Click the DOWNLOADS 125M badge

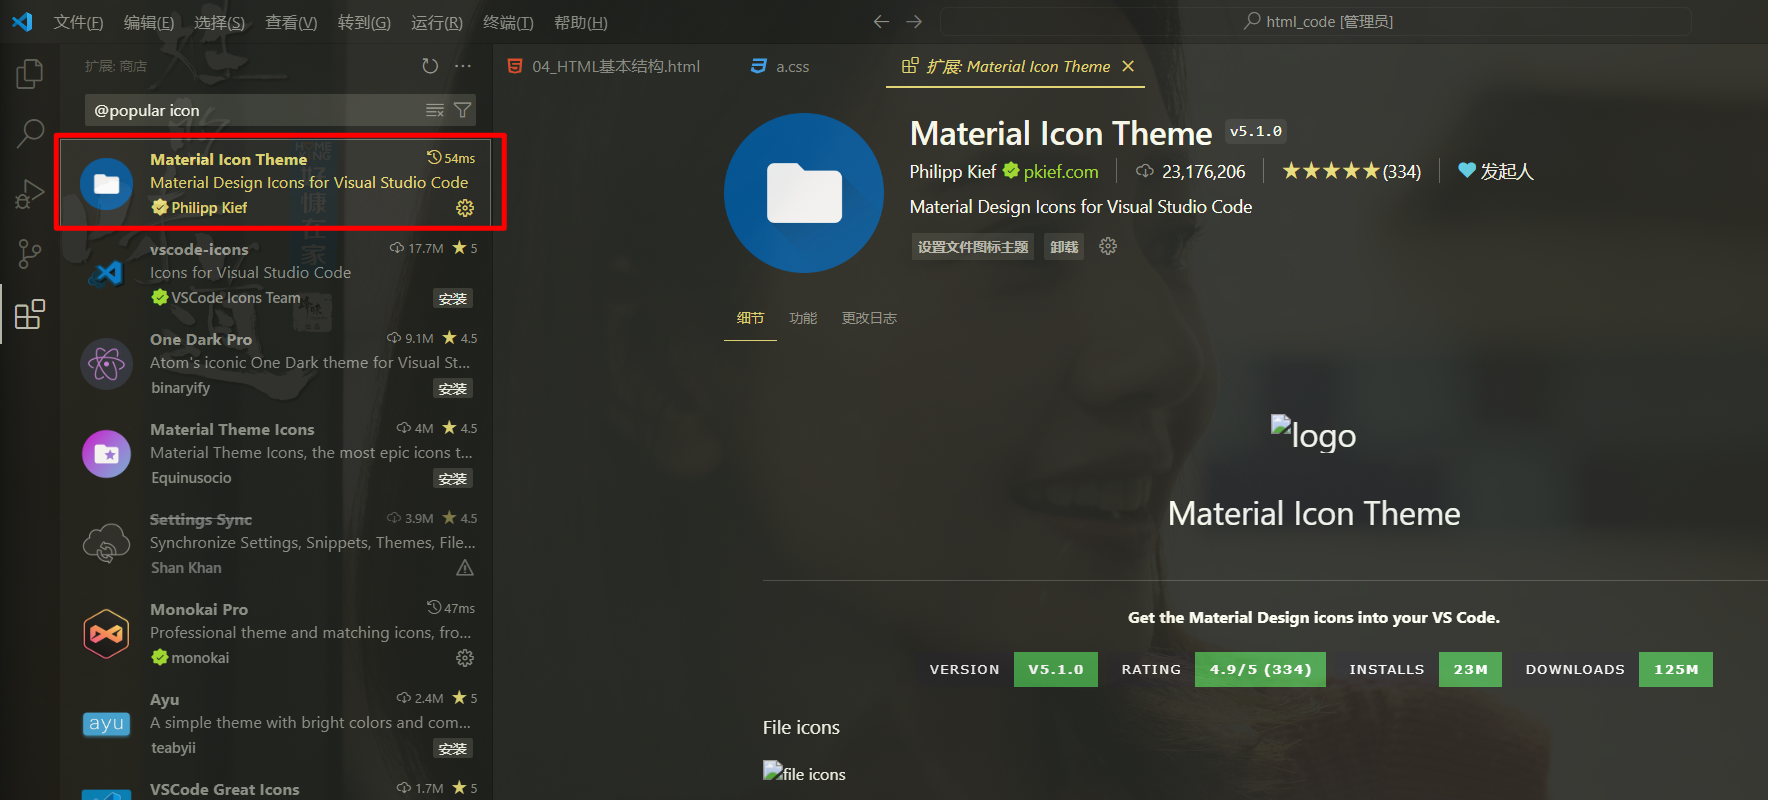(1612, 669)
